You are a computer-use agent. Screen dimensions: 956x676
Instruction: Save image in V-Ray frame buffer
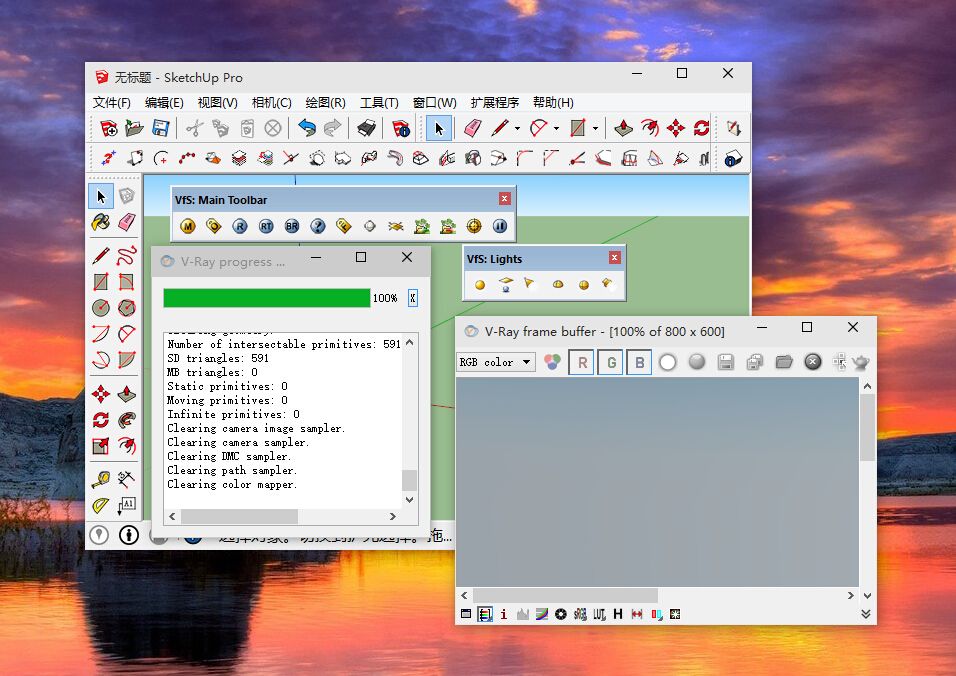(726, 362)
